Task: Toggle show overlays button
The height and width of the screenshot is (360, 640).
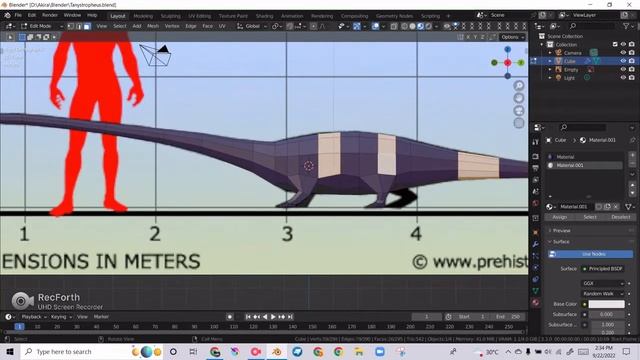Action: [375, 26]
